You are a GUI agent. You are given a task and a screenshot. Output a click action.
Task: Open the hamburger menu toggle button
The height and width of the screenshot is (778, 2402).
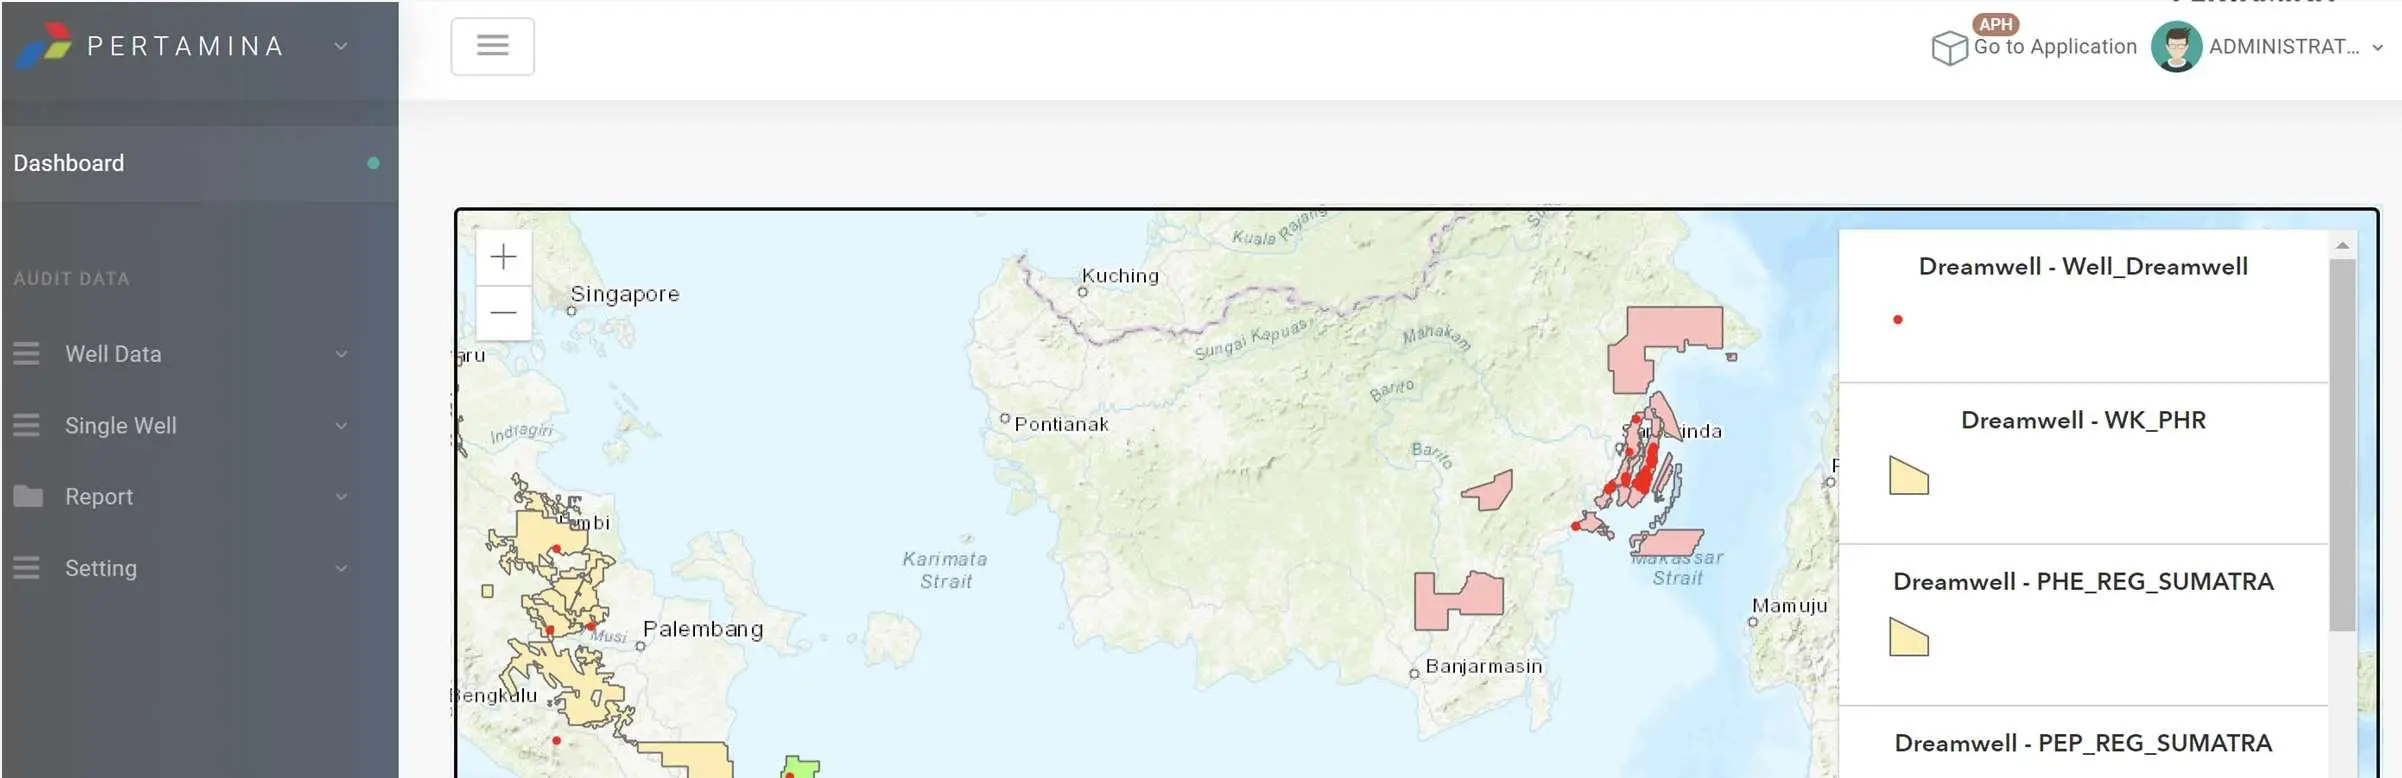tap(492, 46)
